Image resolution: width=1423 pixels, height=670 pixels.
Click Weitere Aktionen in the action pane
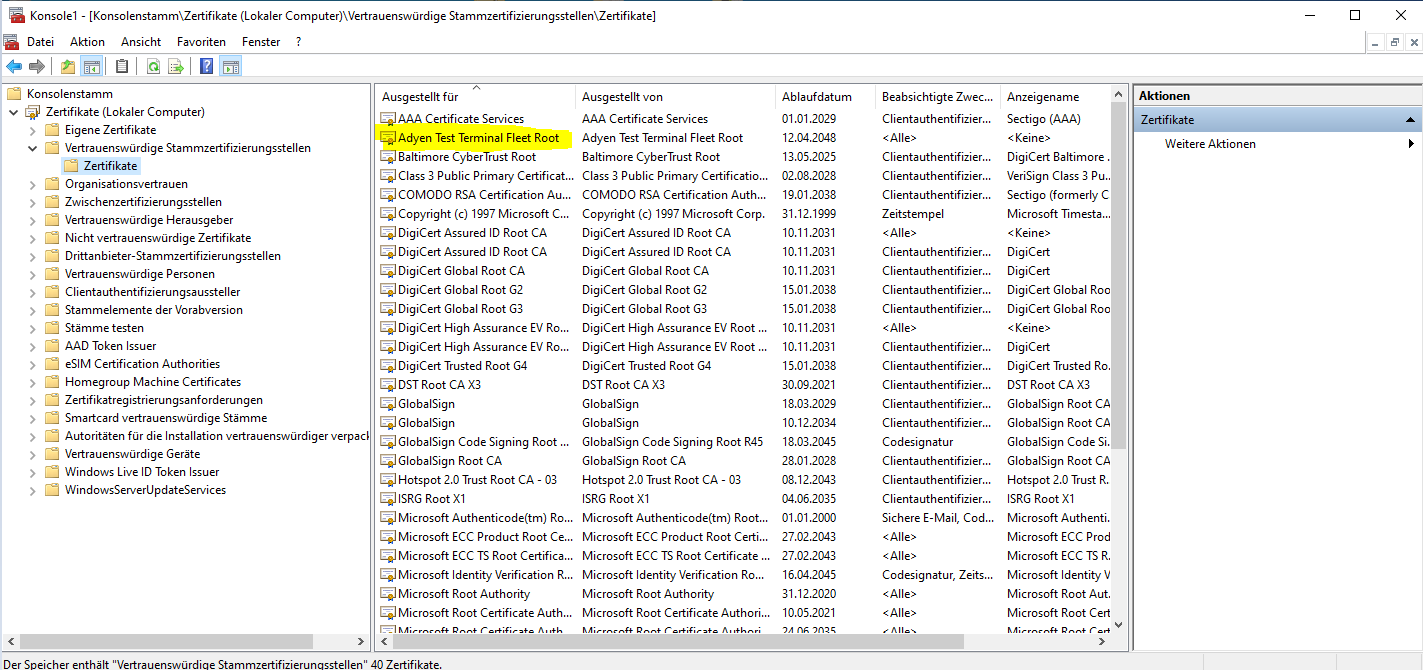pos(1210,144)
